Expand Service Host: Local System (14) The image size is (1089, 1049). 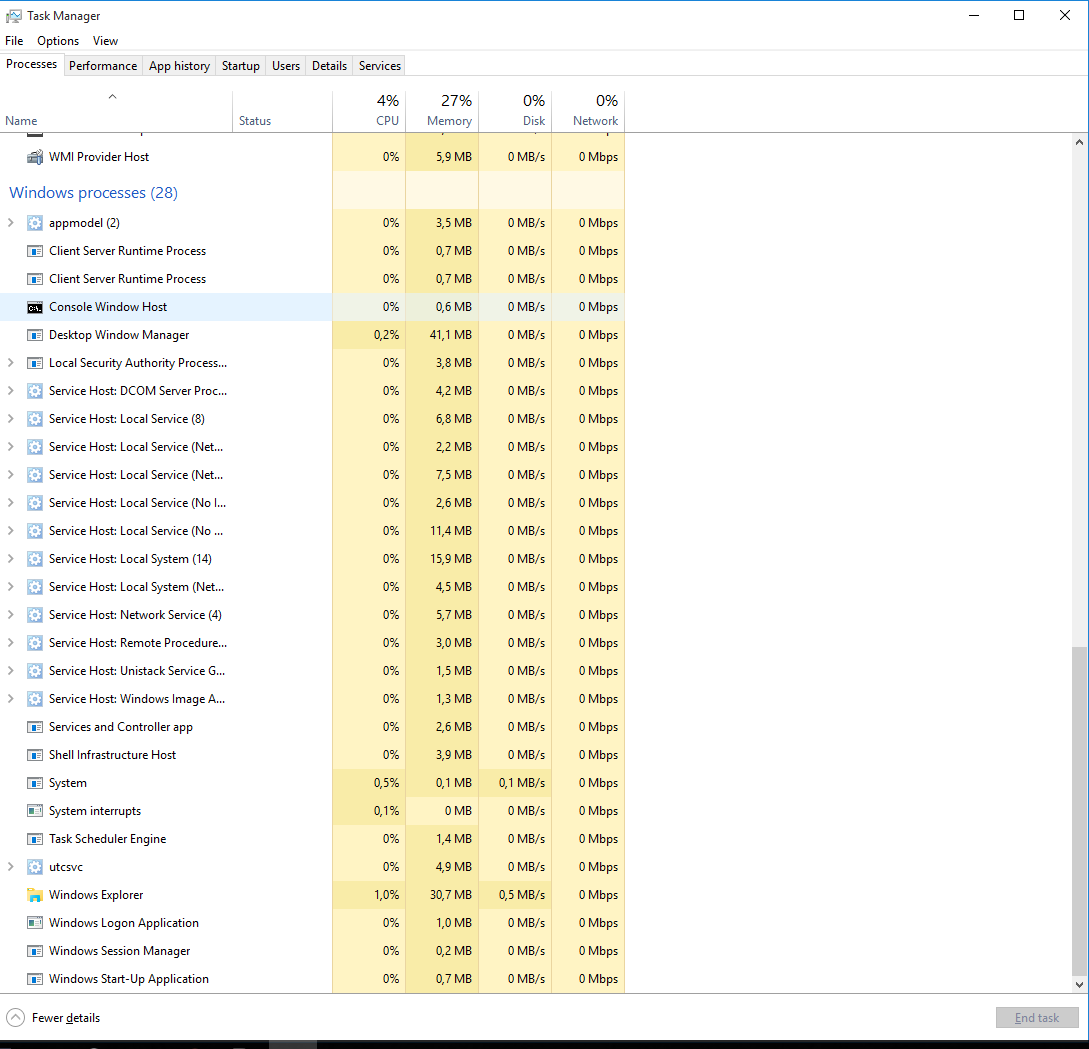coord(10,559)
